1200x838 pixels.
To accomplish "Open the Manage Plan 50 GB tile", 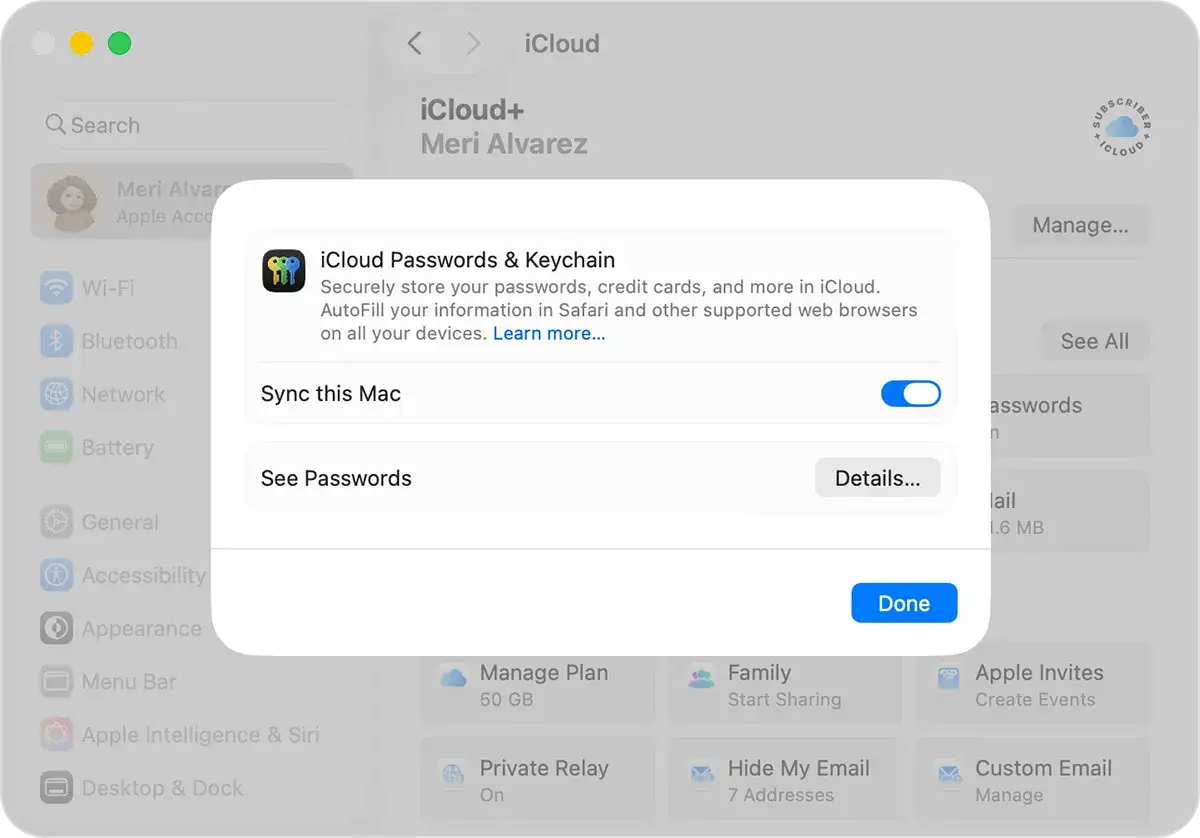I will [538, 686].
